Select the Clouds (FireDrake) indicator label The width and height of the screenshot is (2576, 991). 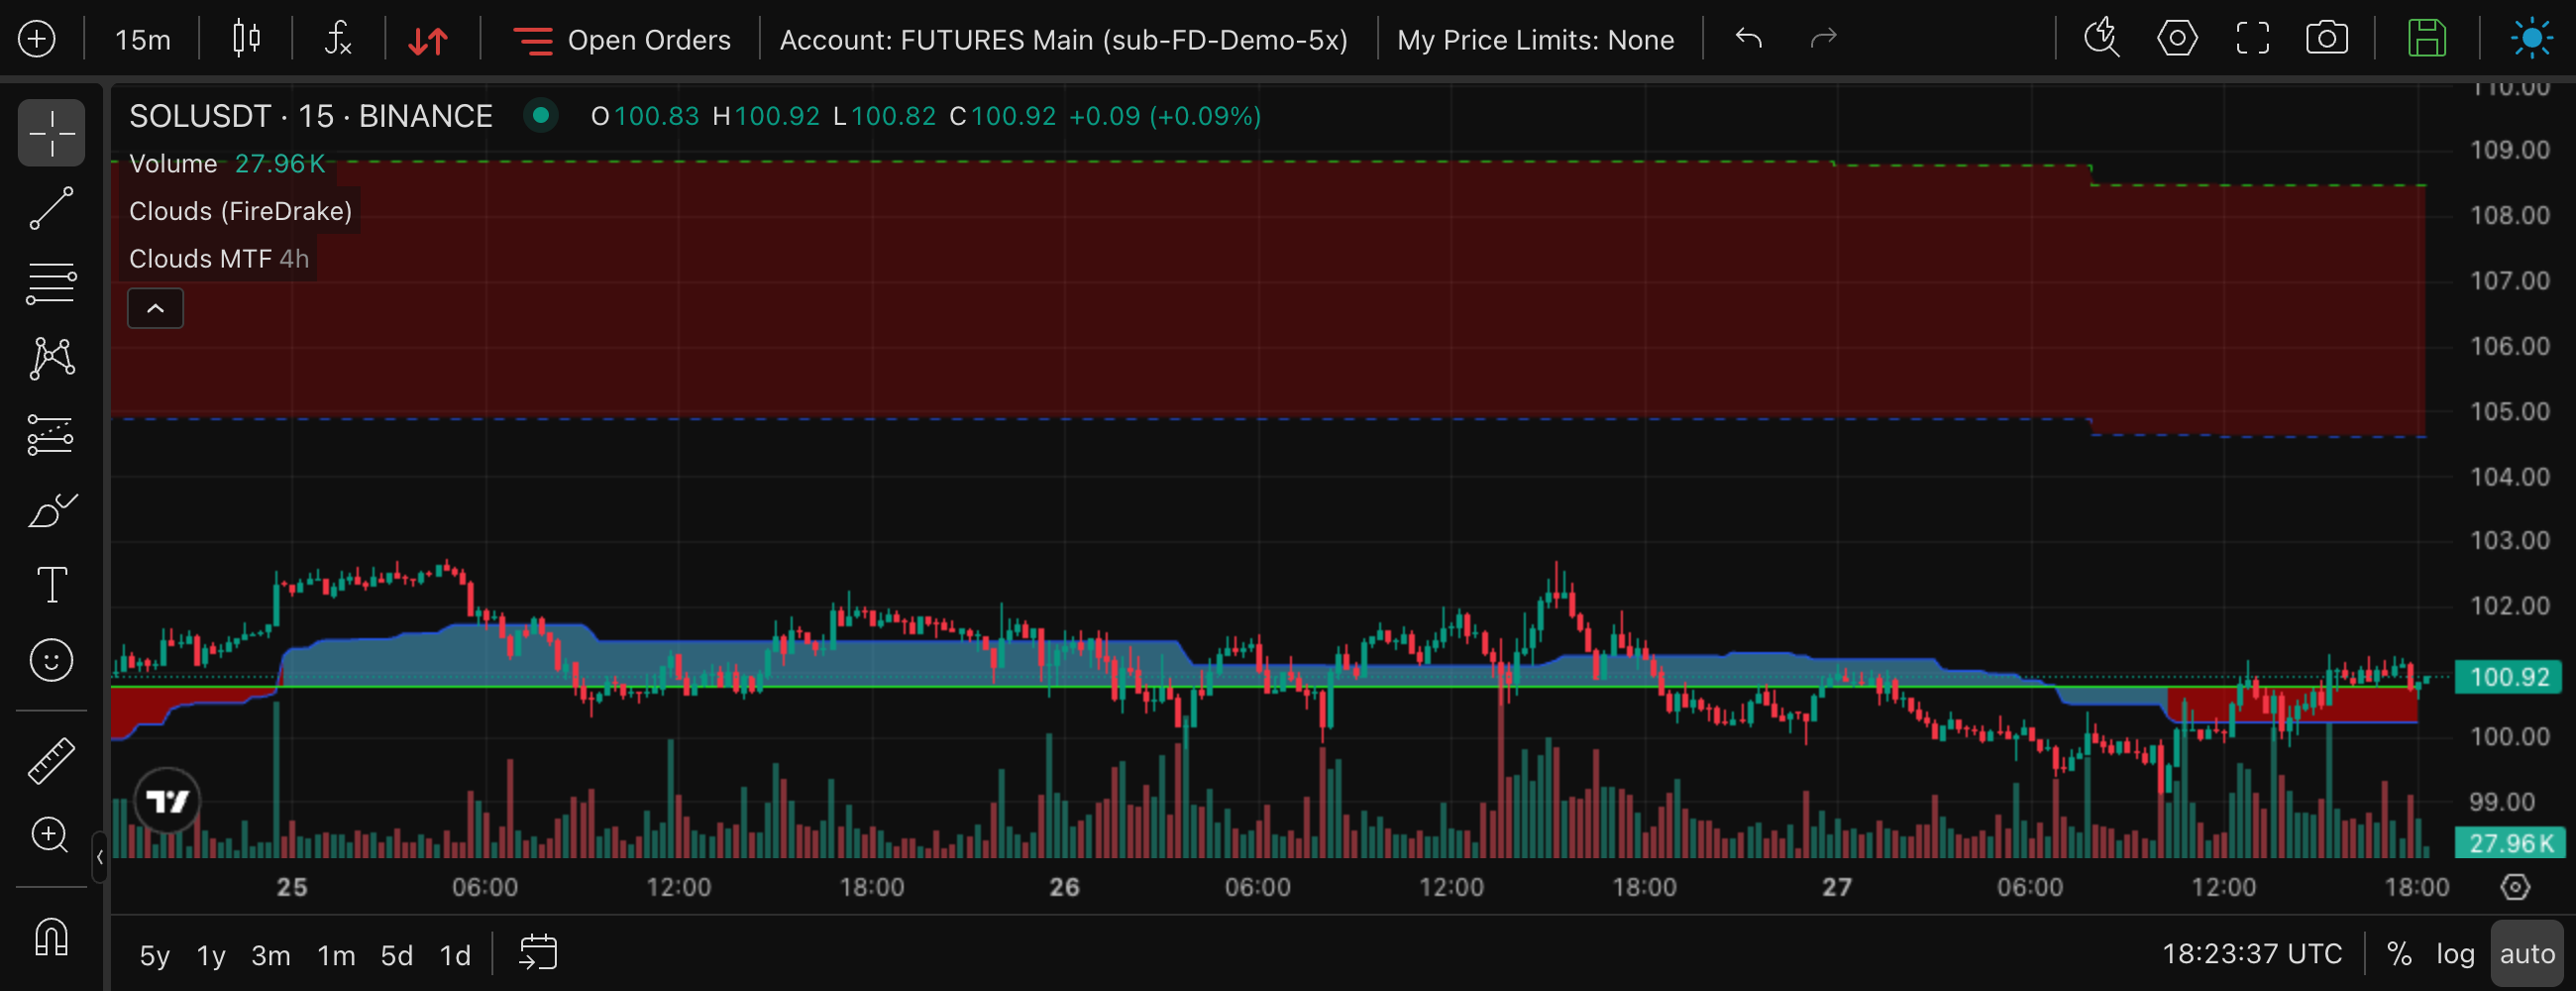coord(241,211)
